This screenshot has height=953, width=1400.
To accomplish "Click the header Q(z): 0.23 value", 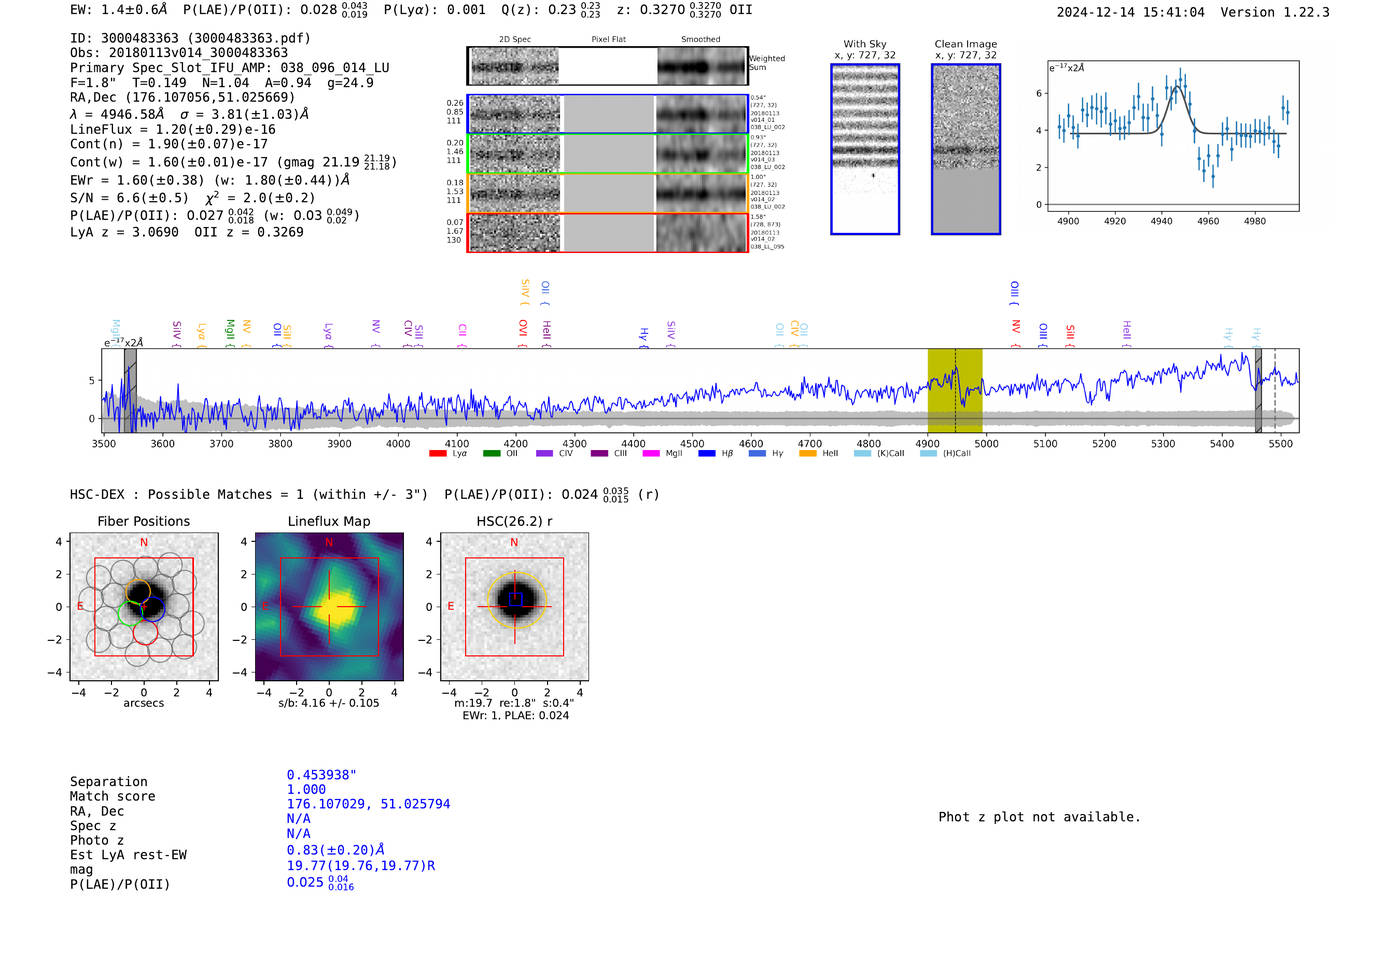I will 550,10.
